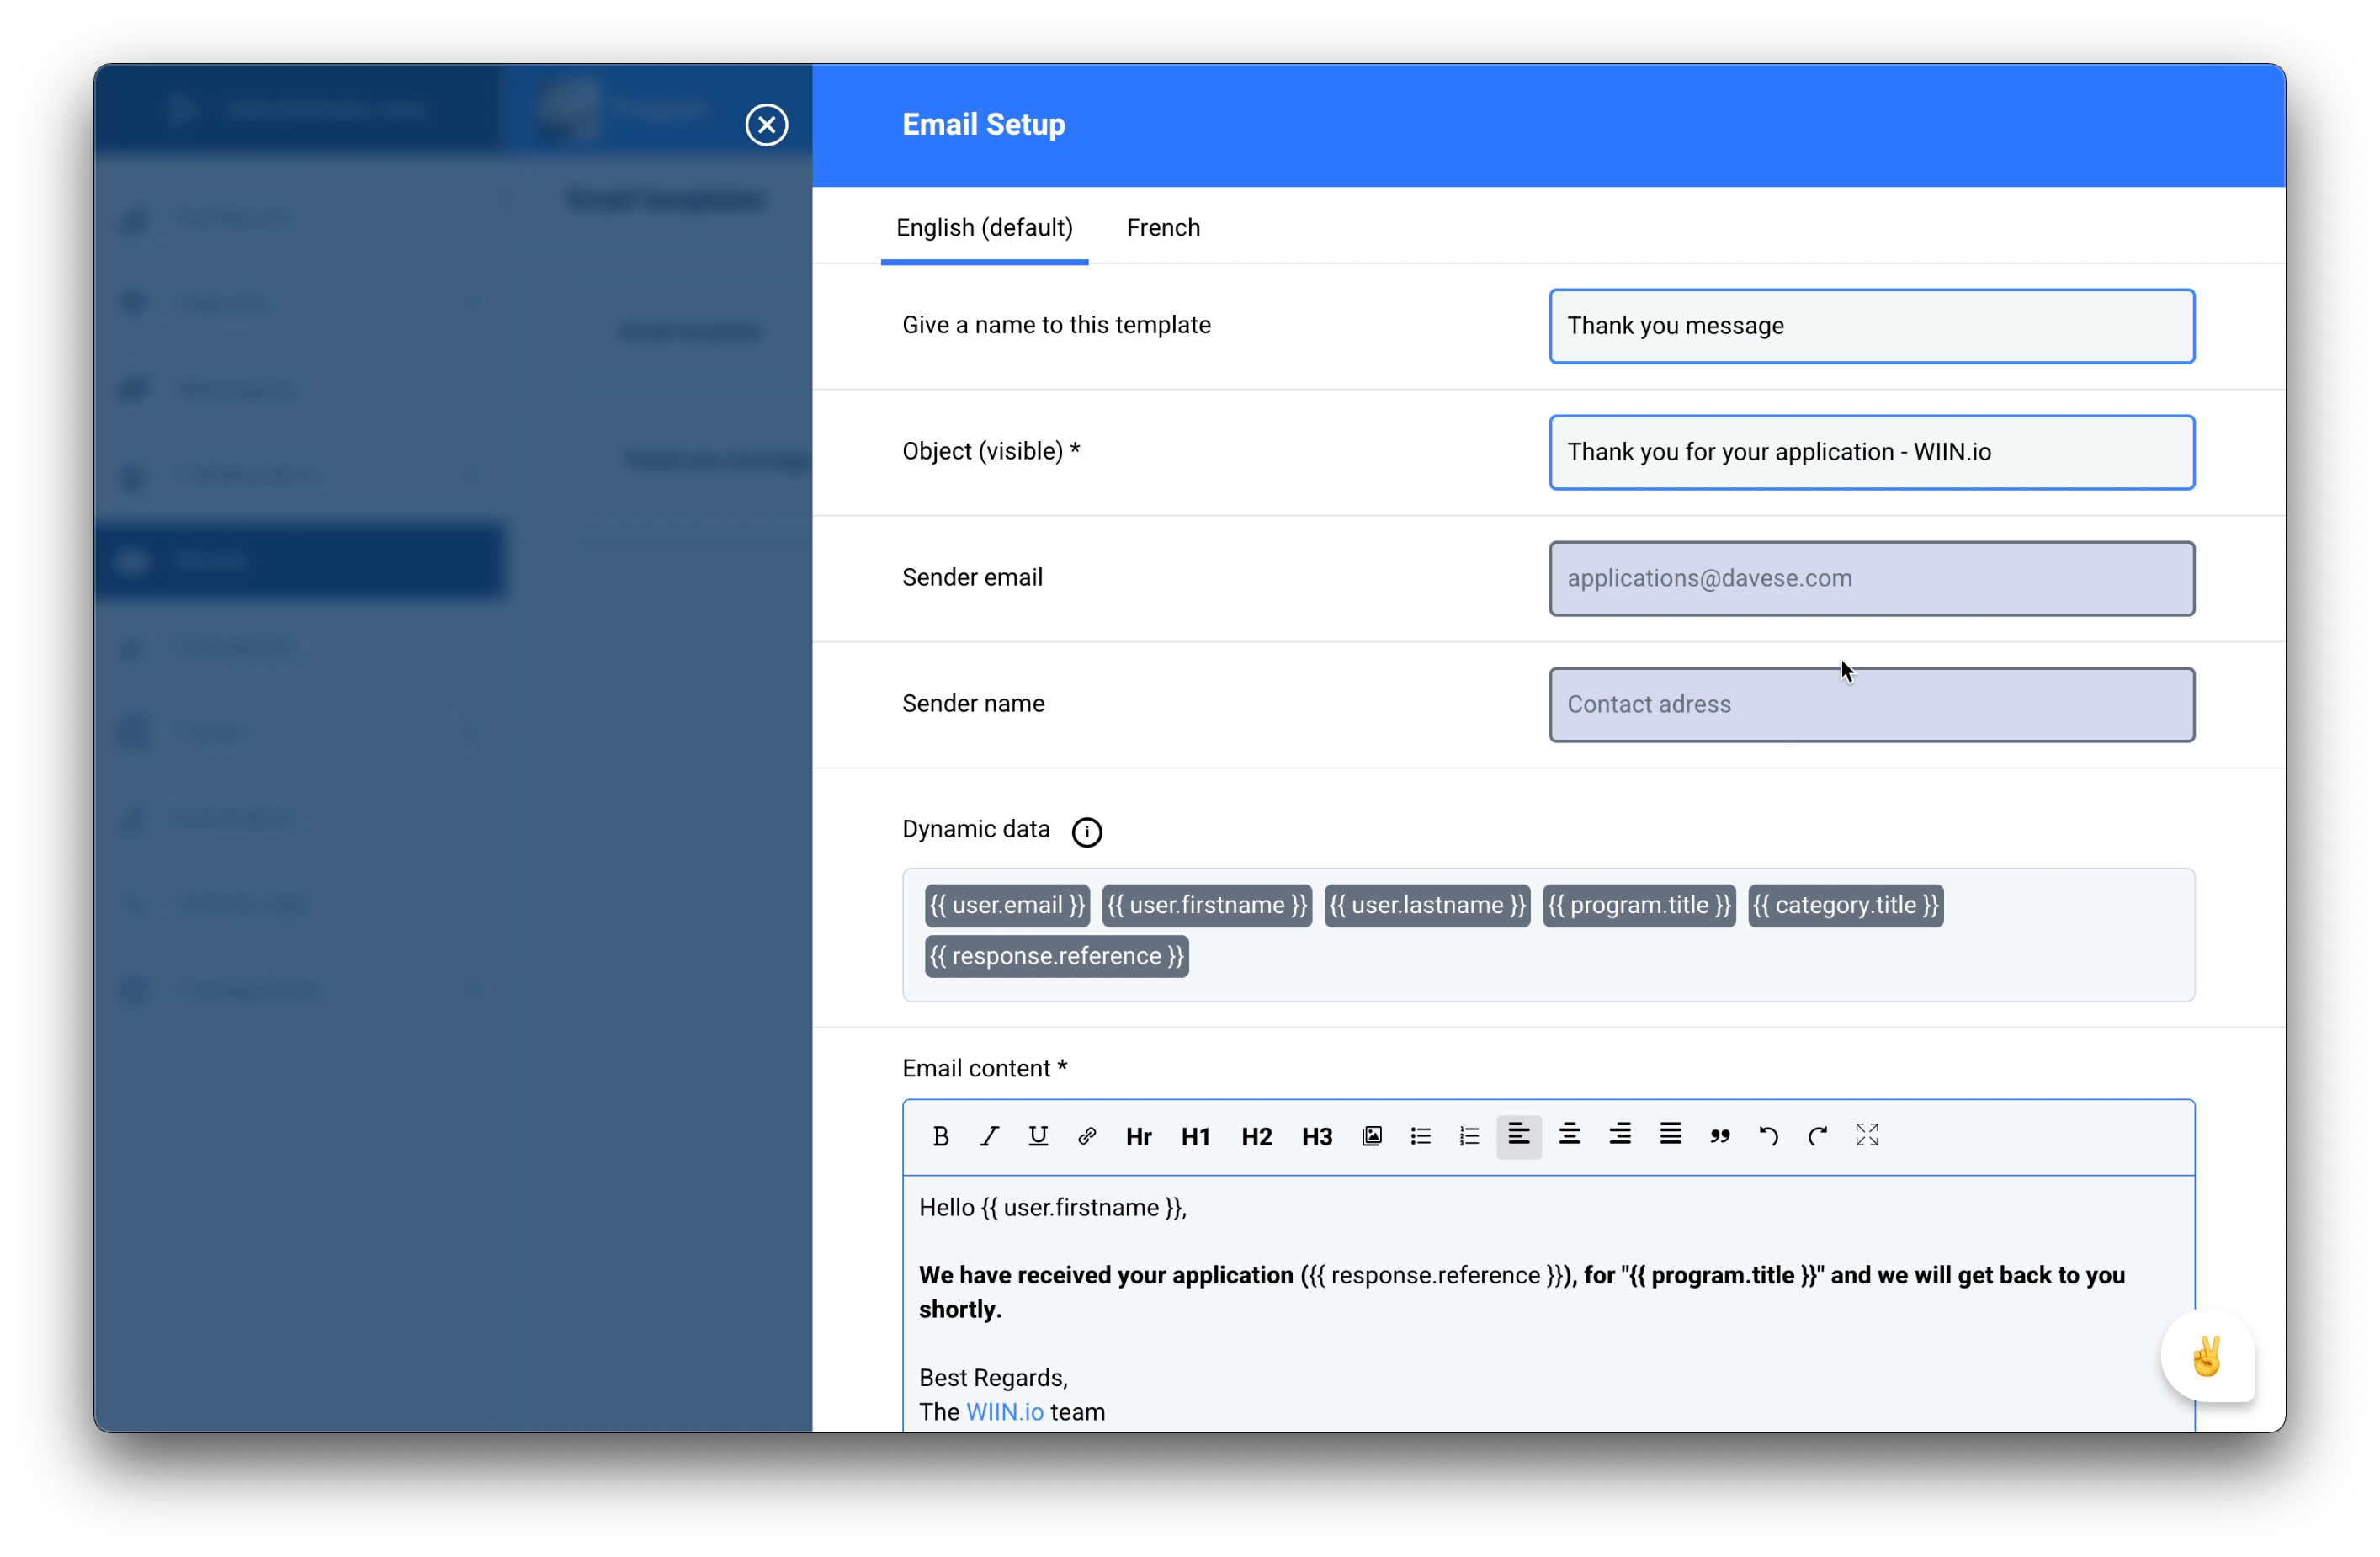Insert the {{ user.lastname }} tag
This screenshot has width=2380, height=1557.
pos(1427,905)
